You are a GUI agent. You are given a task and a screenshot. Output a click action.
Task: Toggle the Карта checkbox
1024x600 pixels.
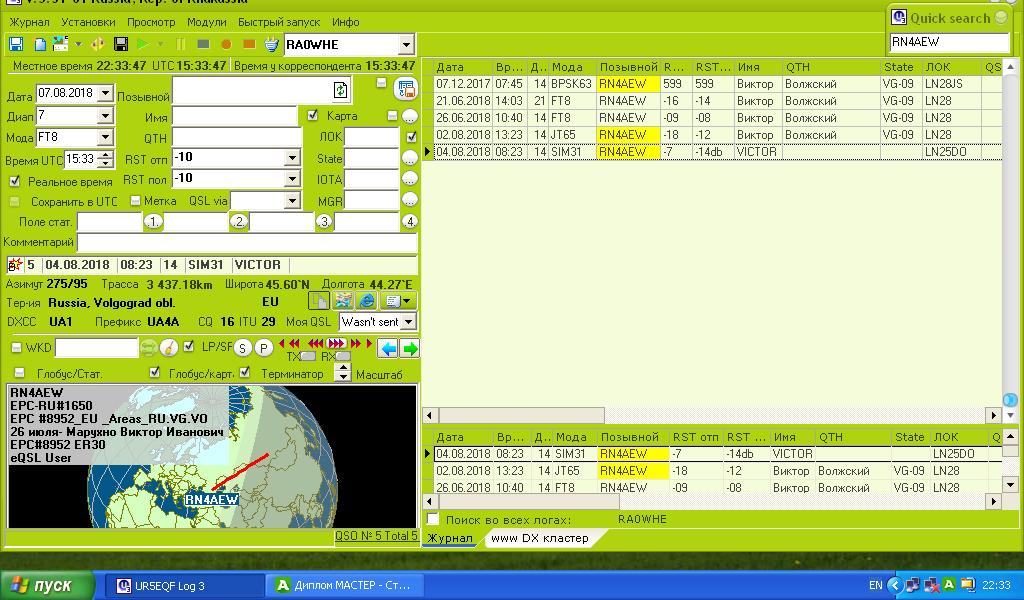(313, 116)
